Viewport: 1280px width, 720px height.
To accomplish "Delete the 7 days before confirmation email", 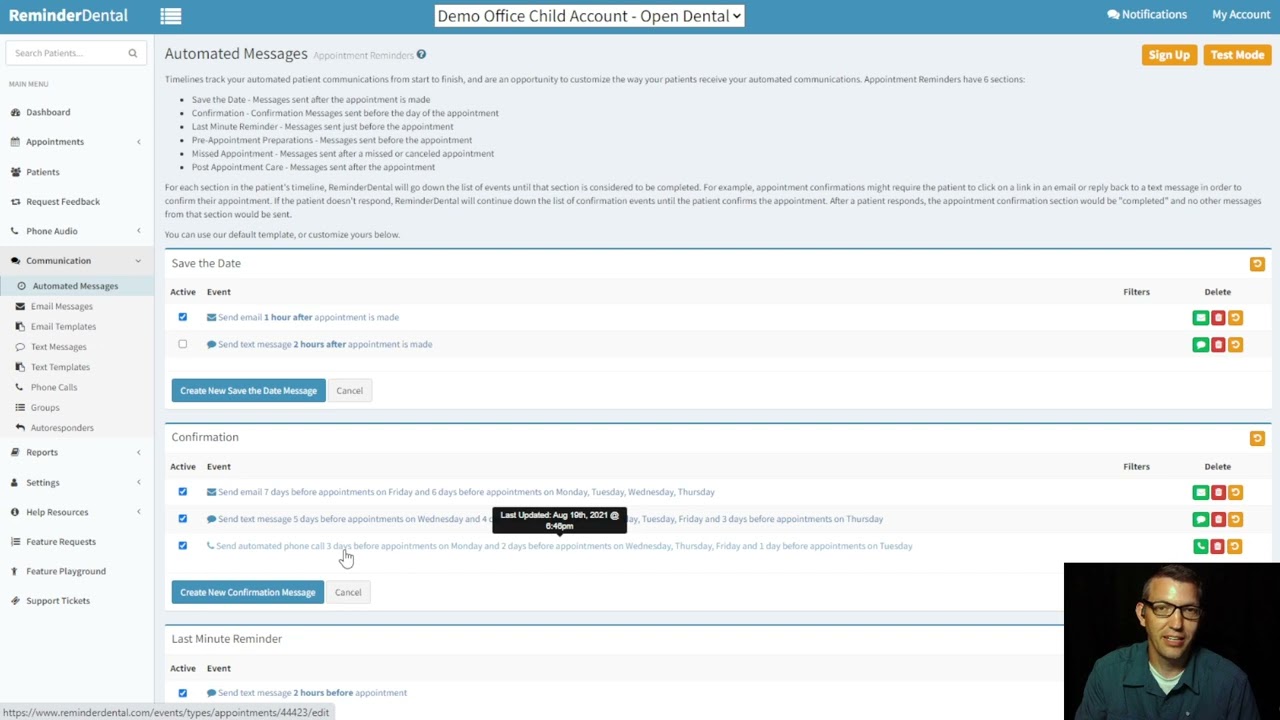I will click(1218, 493).
